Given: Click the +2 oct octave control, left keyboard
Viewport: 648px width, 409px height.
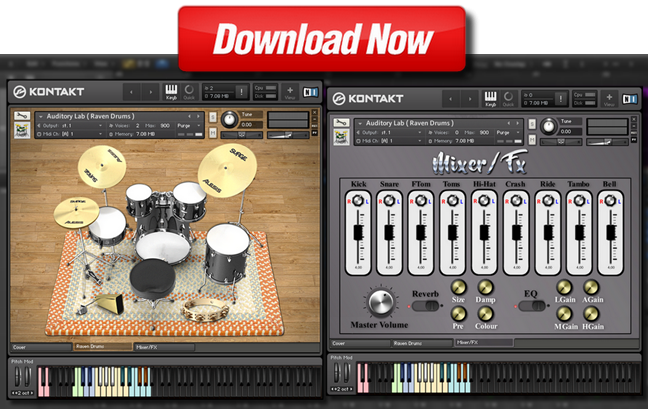Looking at the screenshot, I should click(22, 393).
